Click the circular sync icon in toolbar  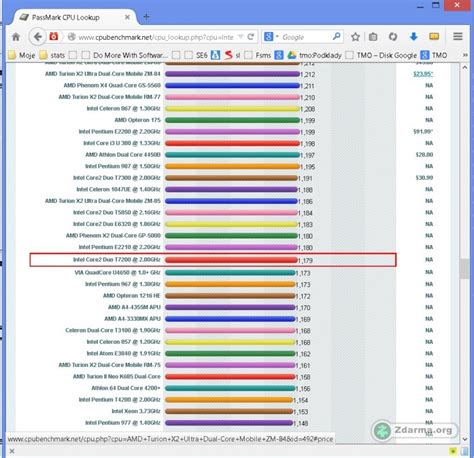pyautogui.click(x=393, y=37)
